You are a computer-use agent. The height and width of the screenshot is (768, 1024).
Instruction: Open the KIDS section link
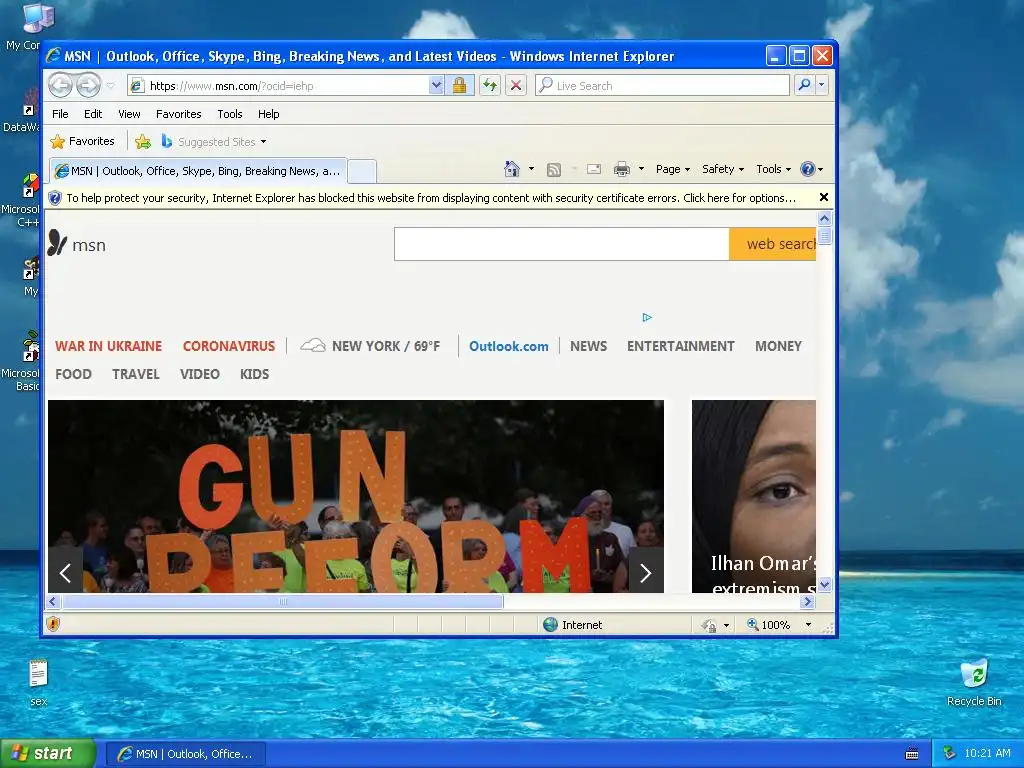(254, 374)
